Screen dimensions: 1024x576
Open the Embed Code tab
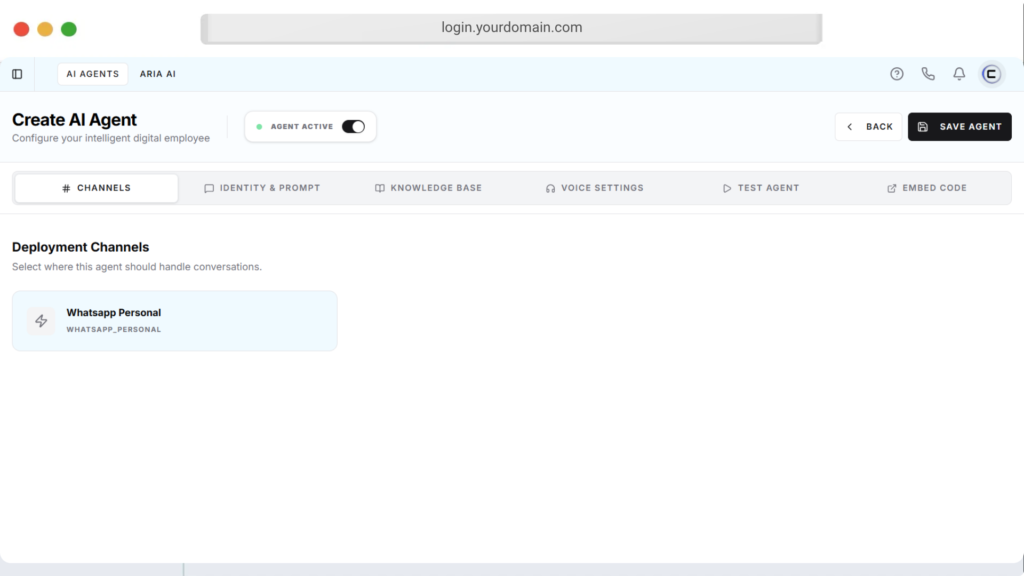[926, 188]
